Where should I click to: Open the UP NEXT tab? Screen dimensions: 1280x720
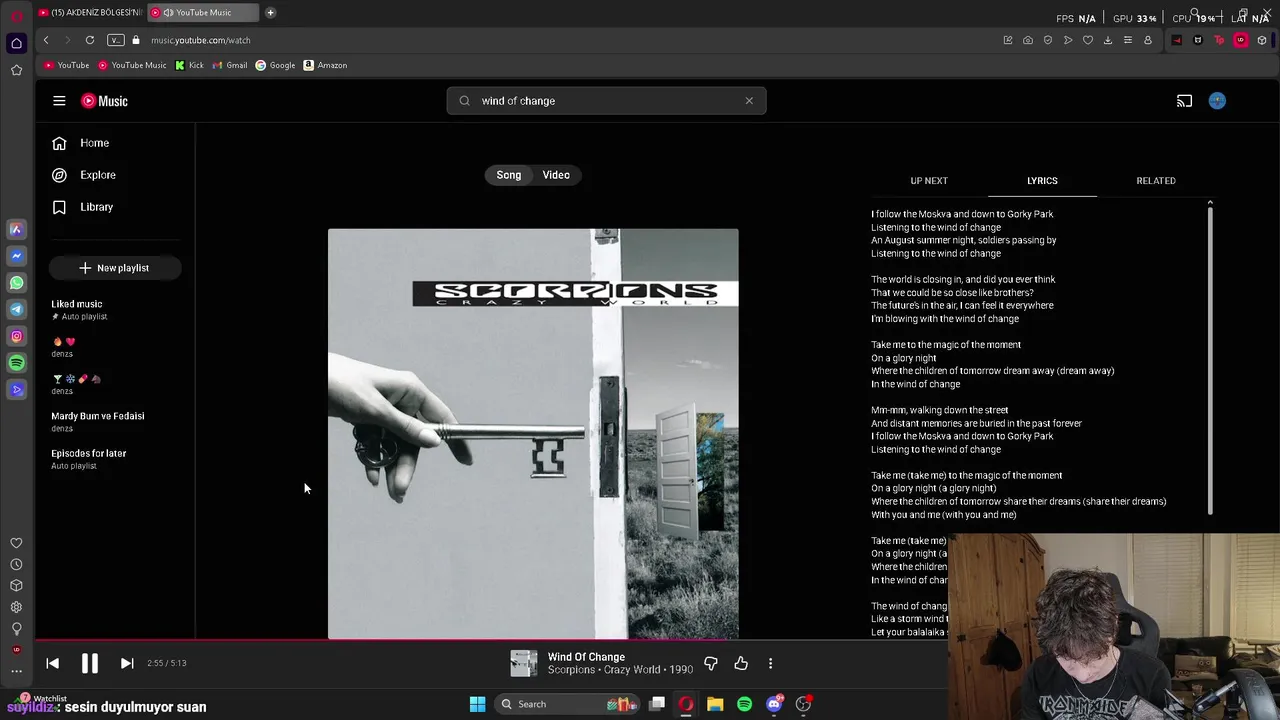929,181
